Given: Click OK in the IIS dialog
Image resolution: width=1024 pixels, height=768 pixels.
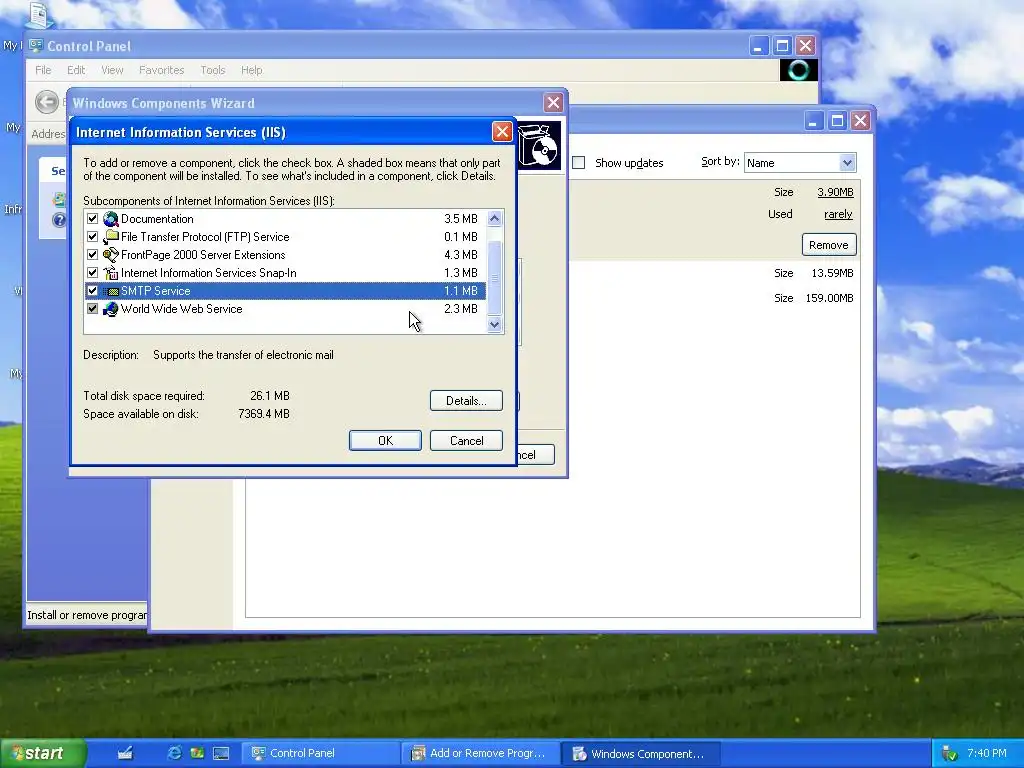Looking at the screenshot, I should click(385, 441).
